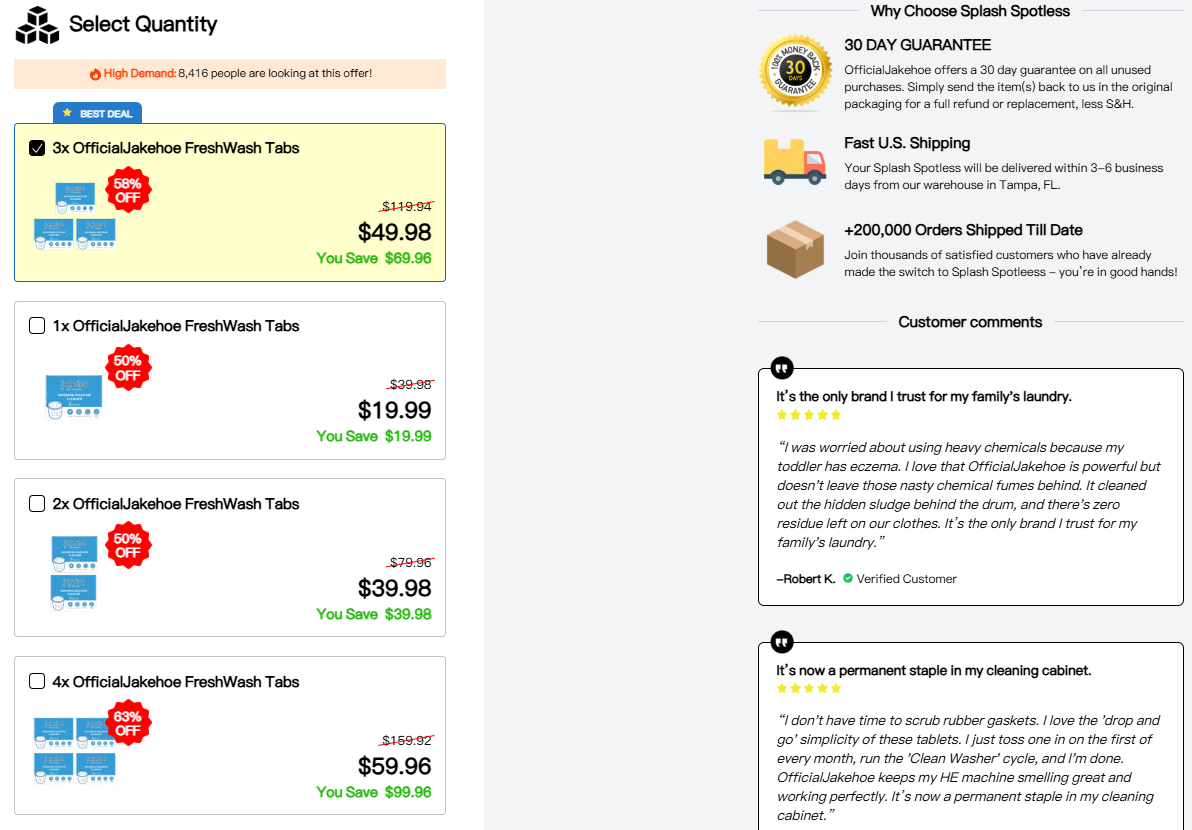
Task: Click the quote mark icon on second review card
Action: (x=782, y=641)
